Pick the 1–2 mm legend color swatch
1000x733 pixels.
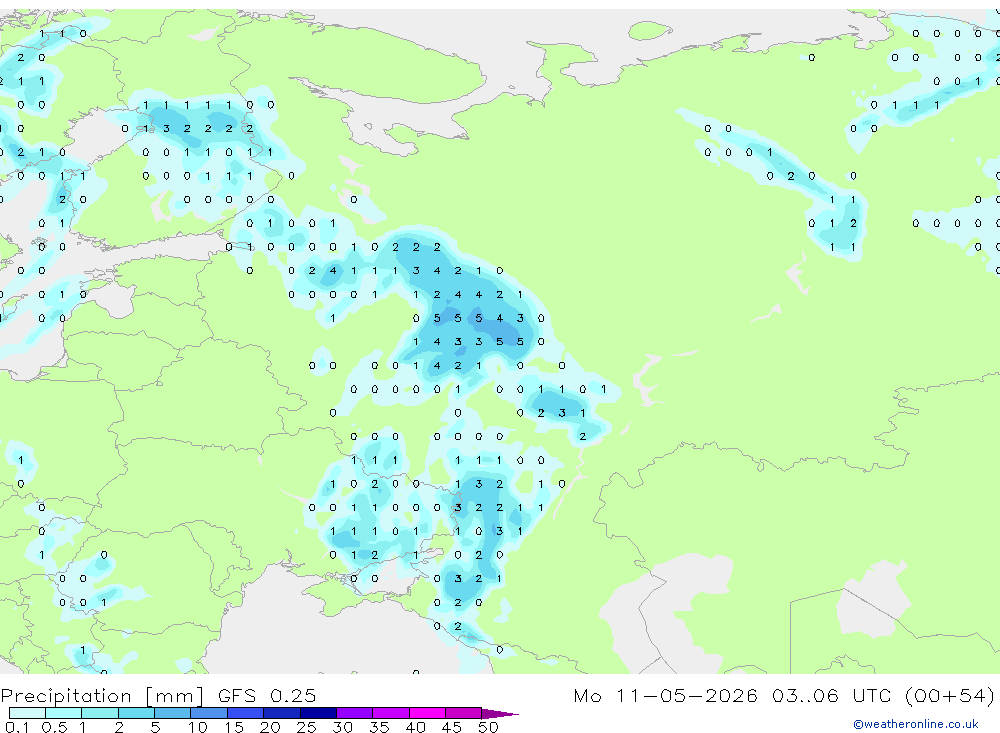pos(100,713)
